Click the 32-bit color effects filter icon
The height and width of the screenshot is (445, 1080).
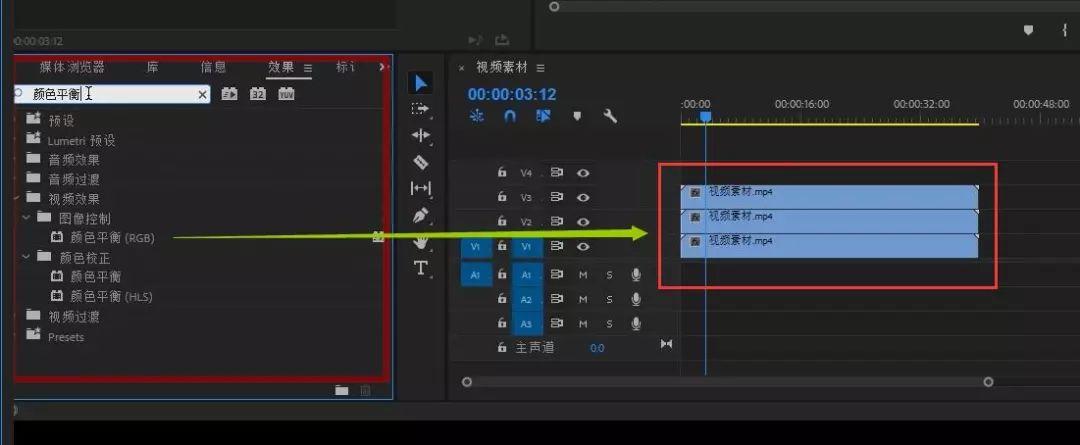tap(258, 94)
